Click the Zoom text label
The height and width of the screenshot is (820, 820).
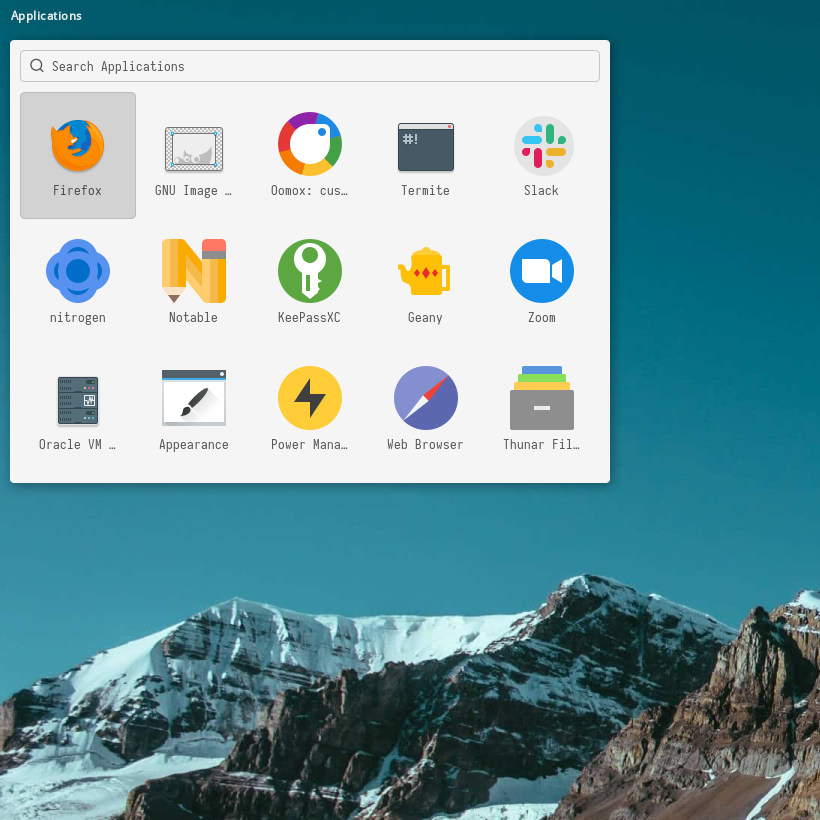coord(542,317)
